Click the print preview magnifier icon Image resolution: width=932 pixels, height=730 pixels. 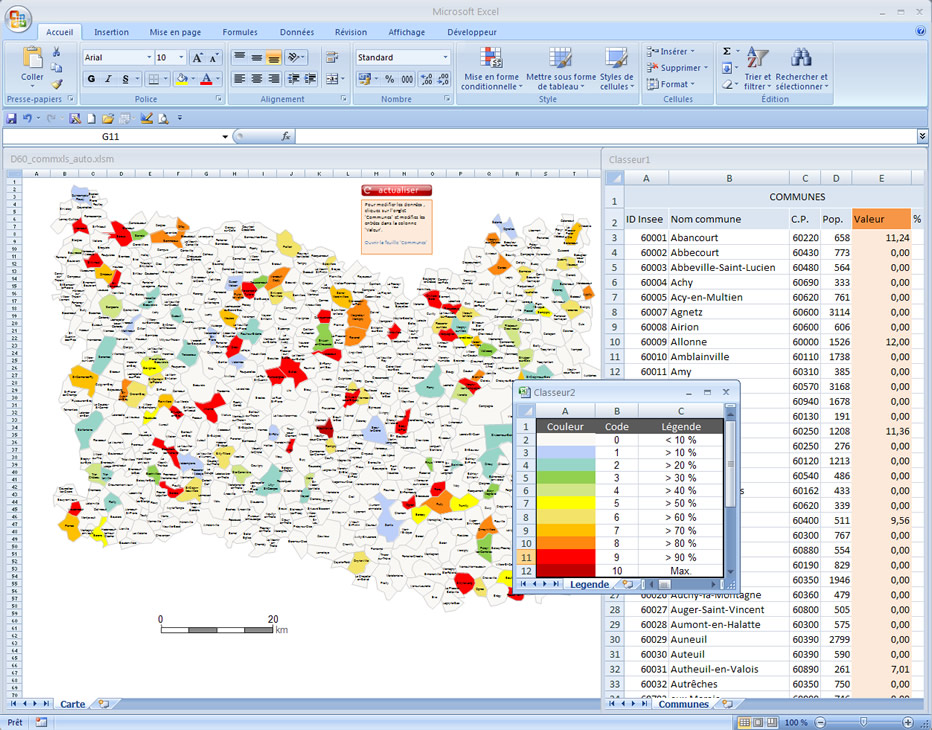pyautogui.click(x=163, y=118)
